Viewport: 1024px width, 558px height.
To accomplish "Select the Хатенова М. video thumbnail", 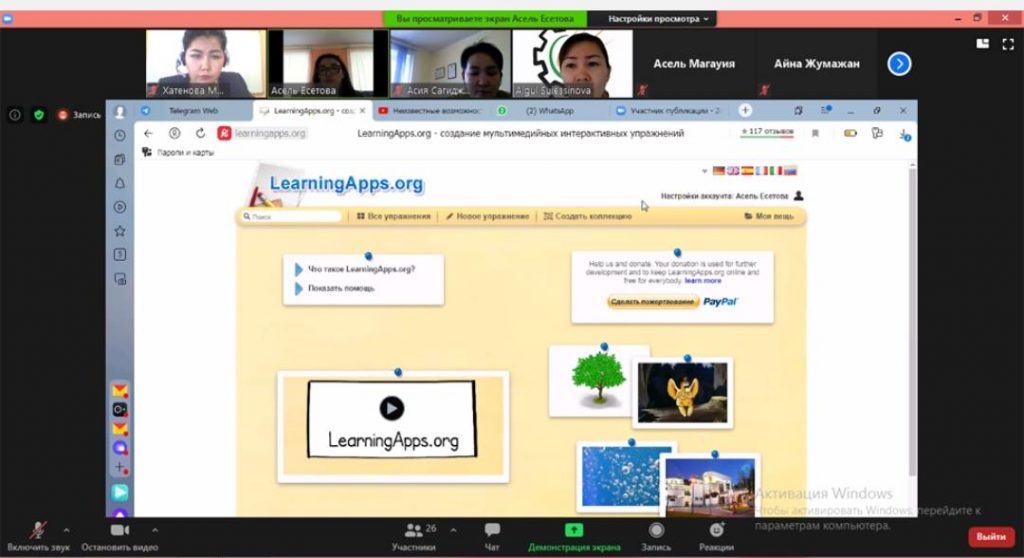I will 206,63.
